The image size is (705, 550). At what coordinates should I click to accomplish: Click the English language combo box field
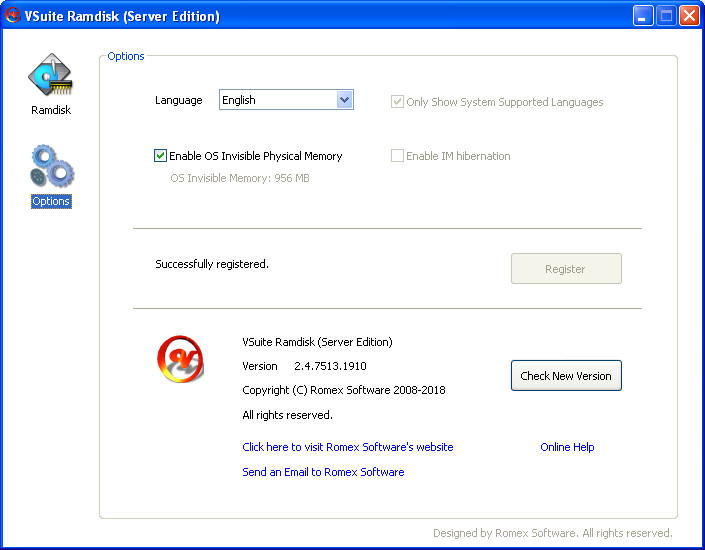point(286,100)
